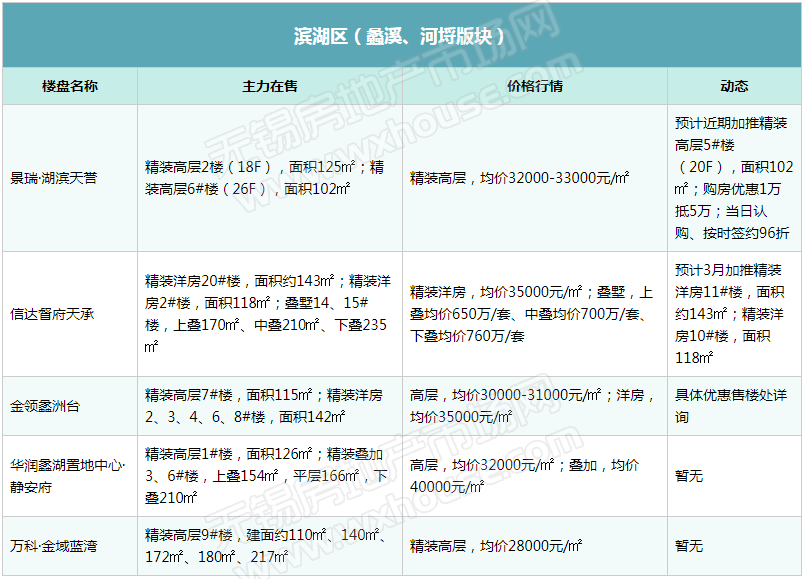Select the 楼盘名称 column header
This screenshot has height=579, width=806.
[70, 86]
